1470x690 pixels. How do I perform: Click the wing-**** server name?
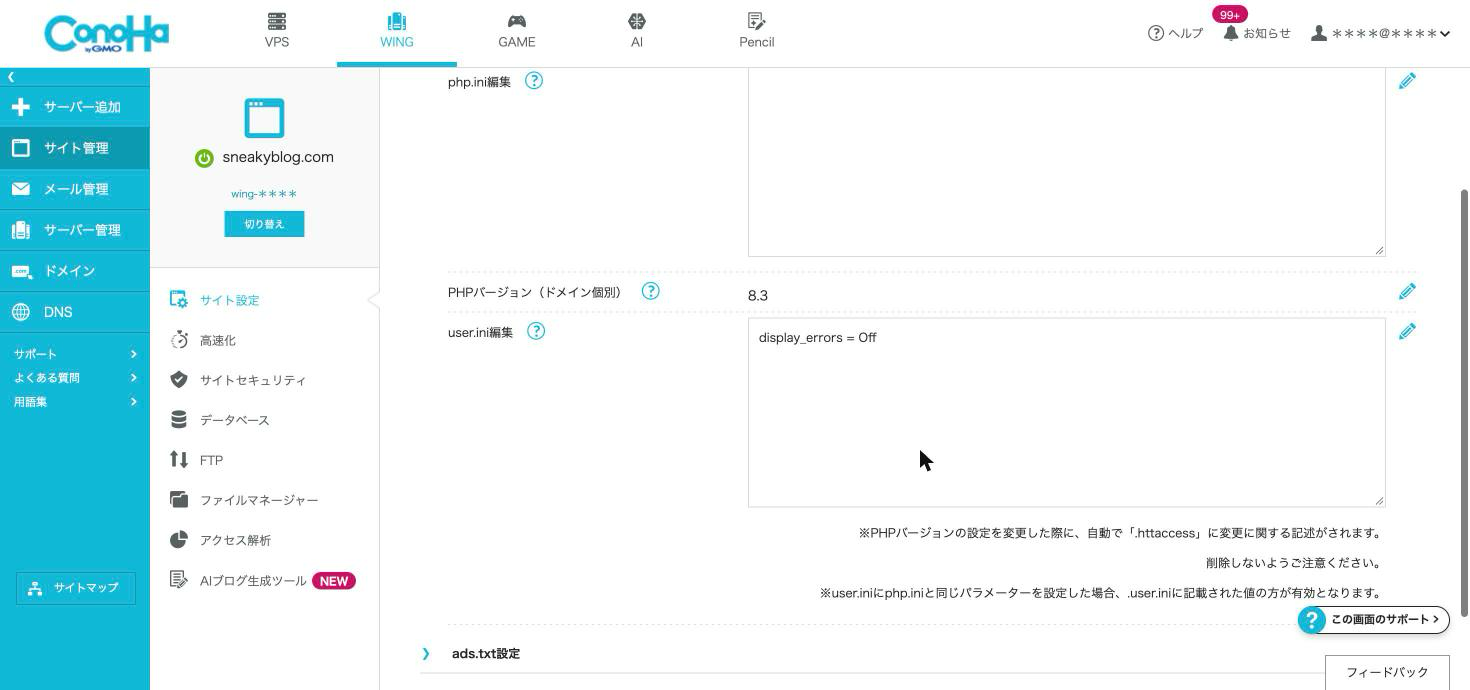tap(264, 194)
